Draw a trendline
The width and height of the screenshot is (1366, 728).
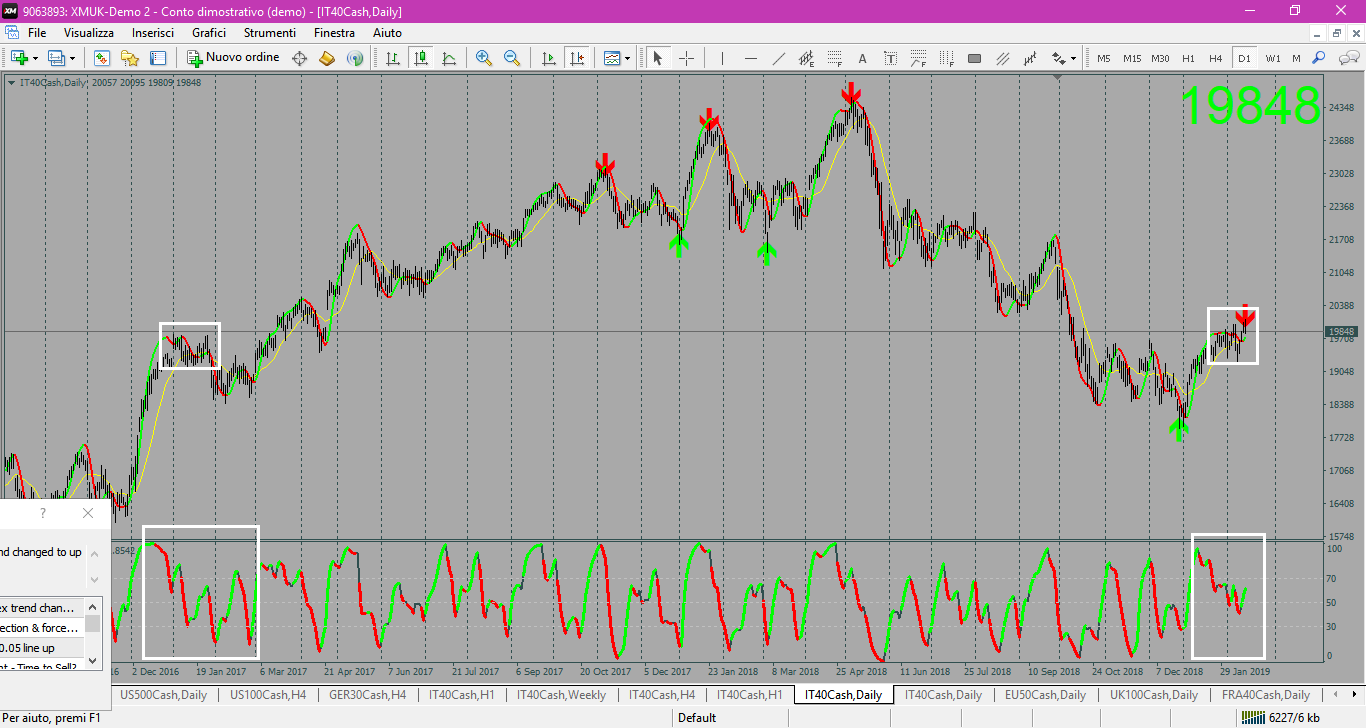(778, 58)
